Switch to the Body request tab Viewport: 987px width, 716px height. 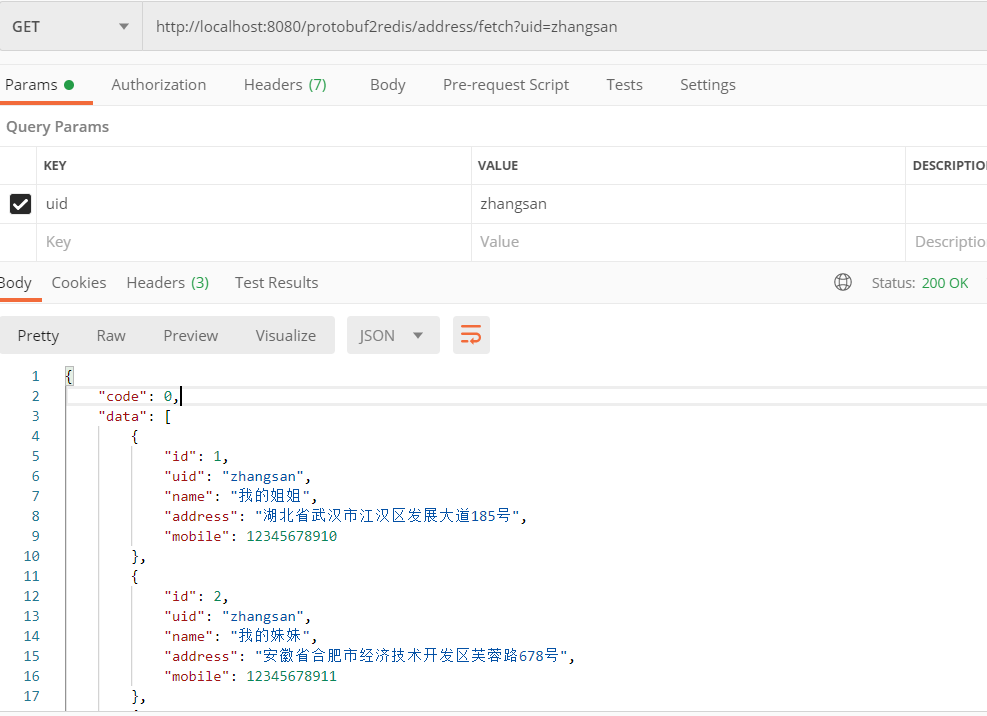click(388, 85)
